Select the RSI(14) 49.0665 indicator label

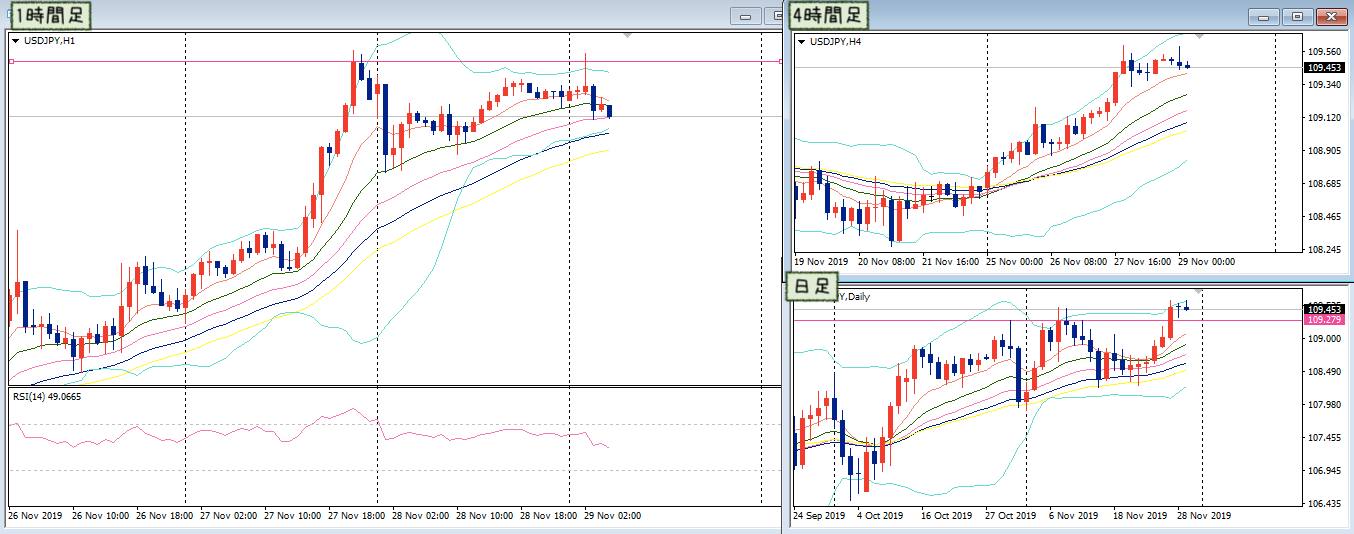click(47, 396)
